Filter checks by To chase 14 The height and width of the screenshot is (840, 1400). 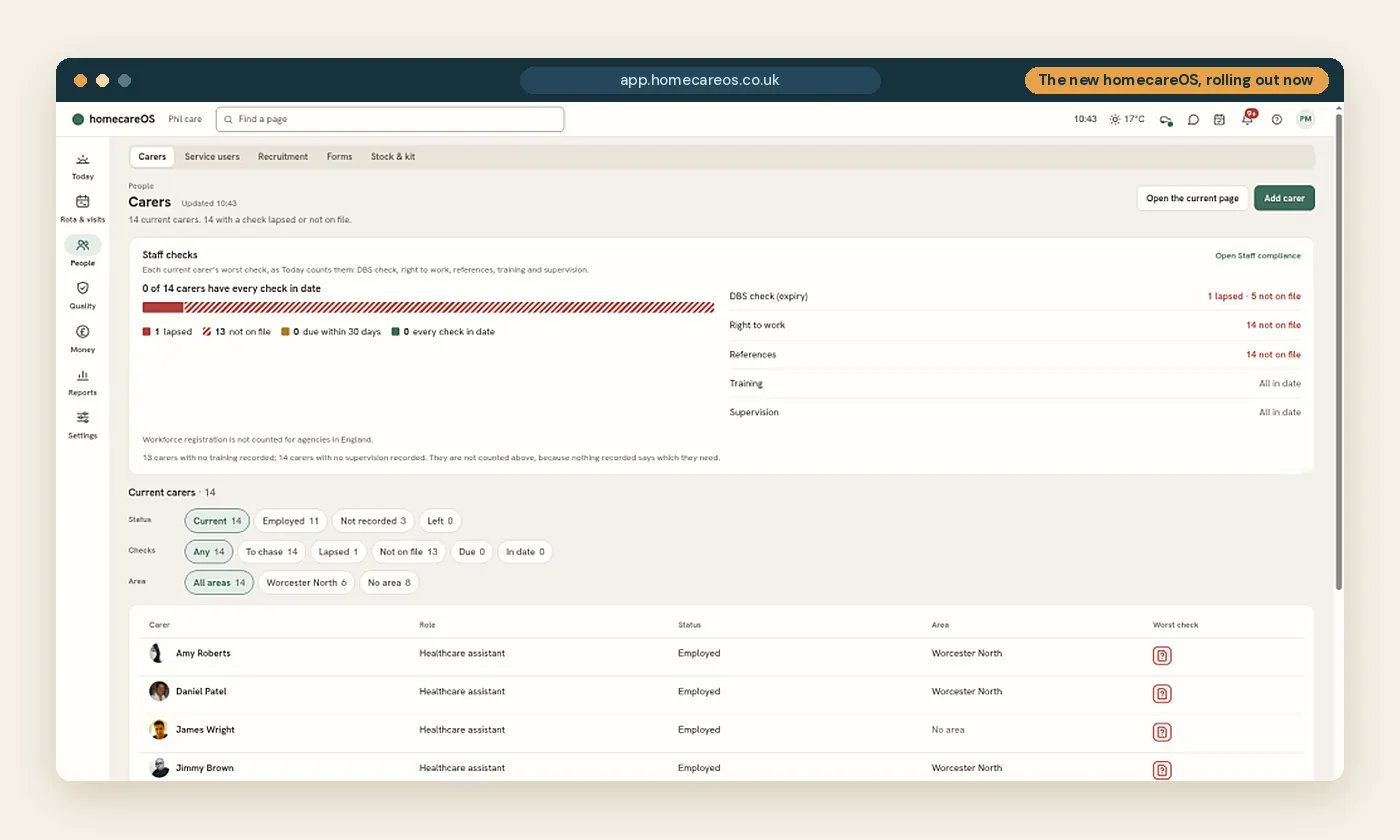click(x=272, y=552)
